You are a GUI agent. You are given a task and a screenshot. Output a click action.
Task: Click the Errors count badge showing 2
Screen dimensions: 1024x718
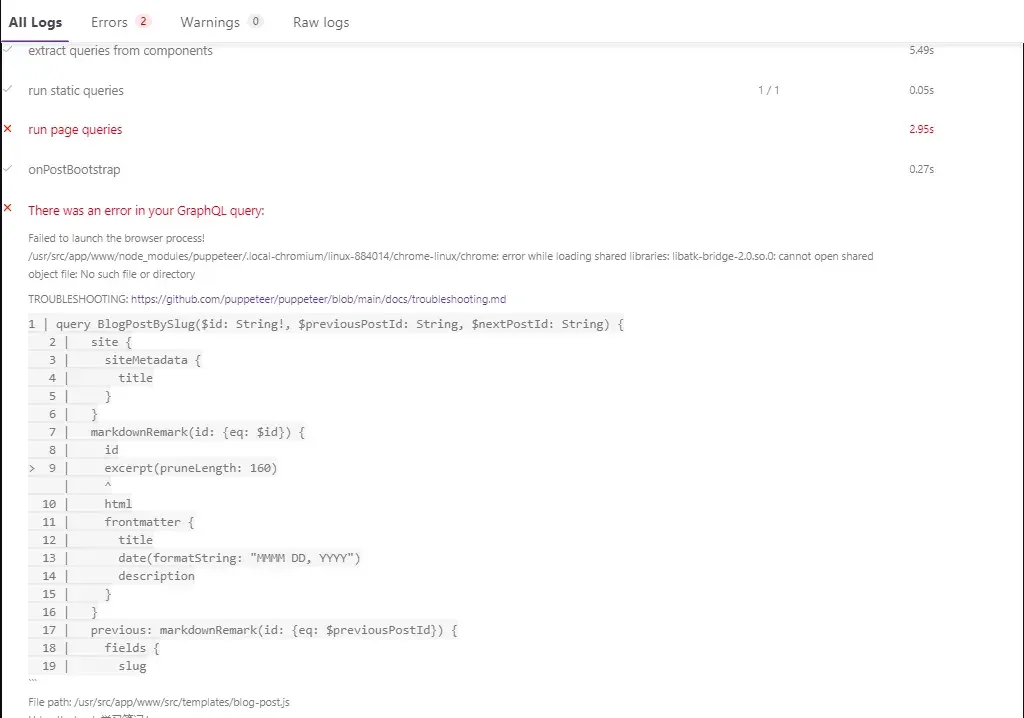point(143,22)
